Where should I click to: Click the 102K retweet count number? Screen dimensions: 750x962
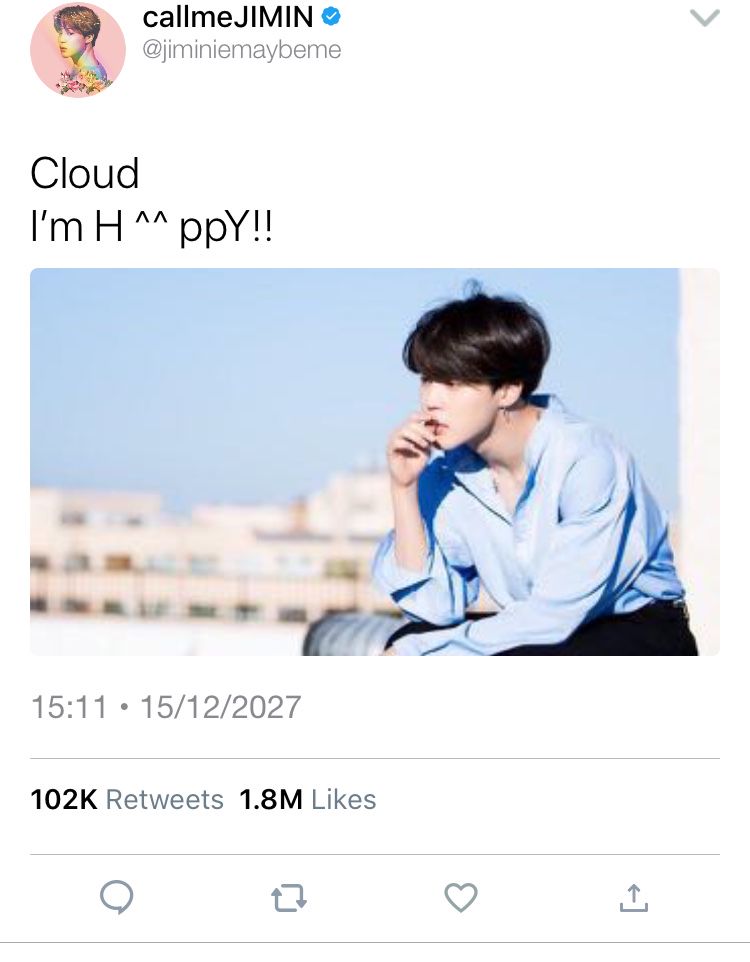[64, 799]
